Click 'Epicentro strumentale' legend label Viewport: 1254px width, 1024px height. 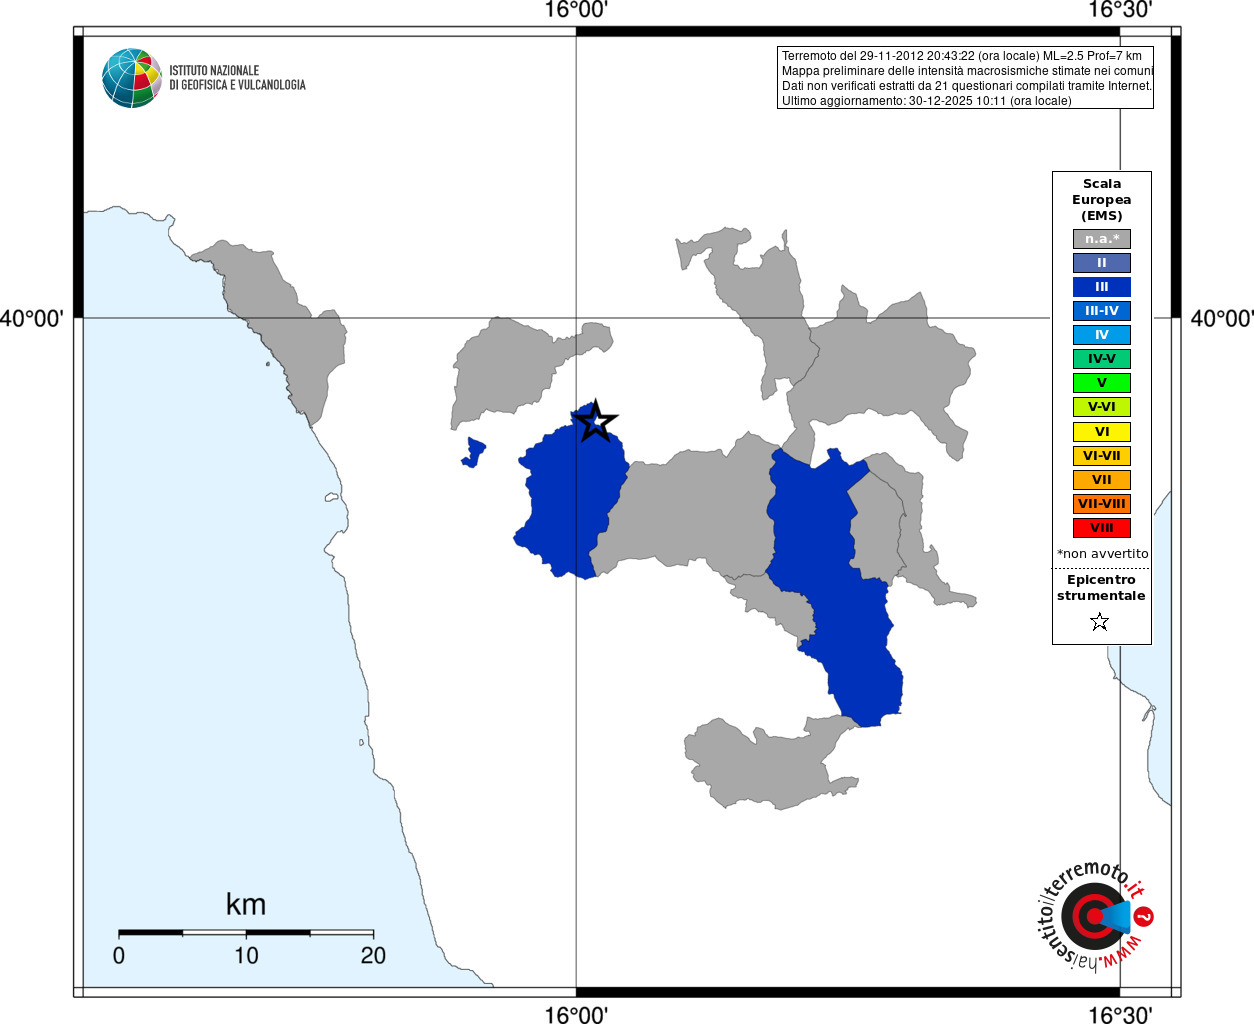pyautogui.click(x=1101, y=587)
